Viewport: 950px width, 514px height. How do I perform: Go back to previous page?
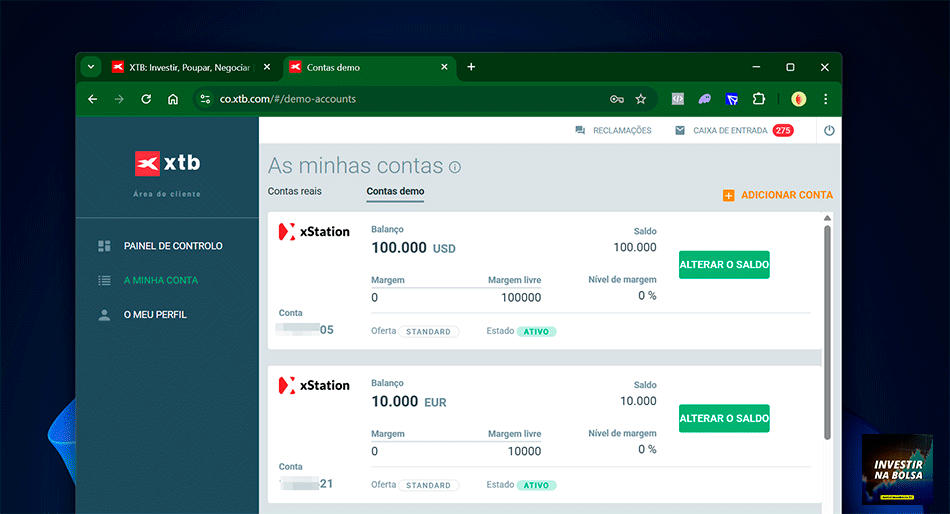point(93,99)
